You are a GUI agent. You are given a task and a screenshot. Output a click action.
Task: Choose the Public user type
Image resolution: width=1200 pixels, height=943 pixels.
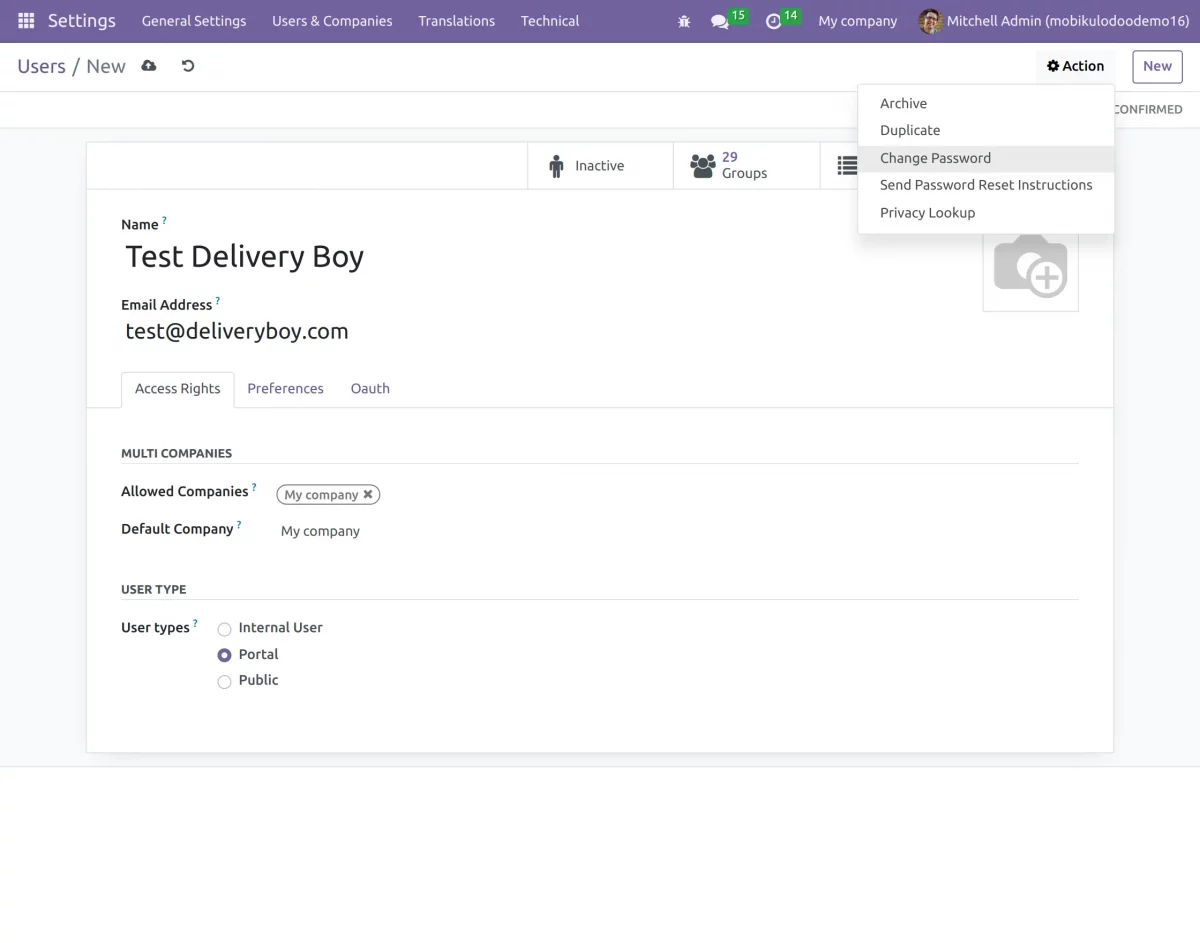(x=224, y=681)
